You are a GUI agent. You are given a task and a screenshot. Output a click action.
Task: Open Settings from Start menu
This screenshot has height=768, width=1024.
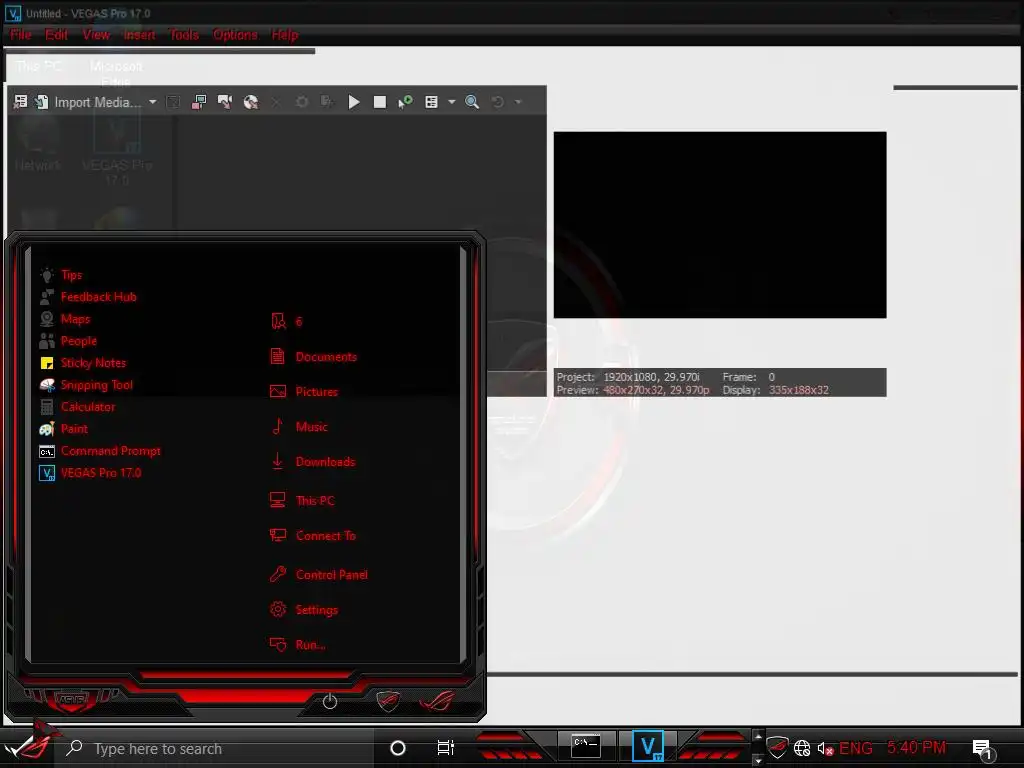[x=304, y=610]
